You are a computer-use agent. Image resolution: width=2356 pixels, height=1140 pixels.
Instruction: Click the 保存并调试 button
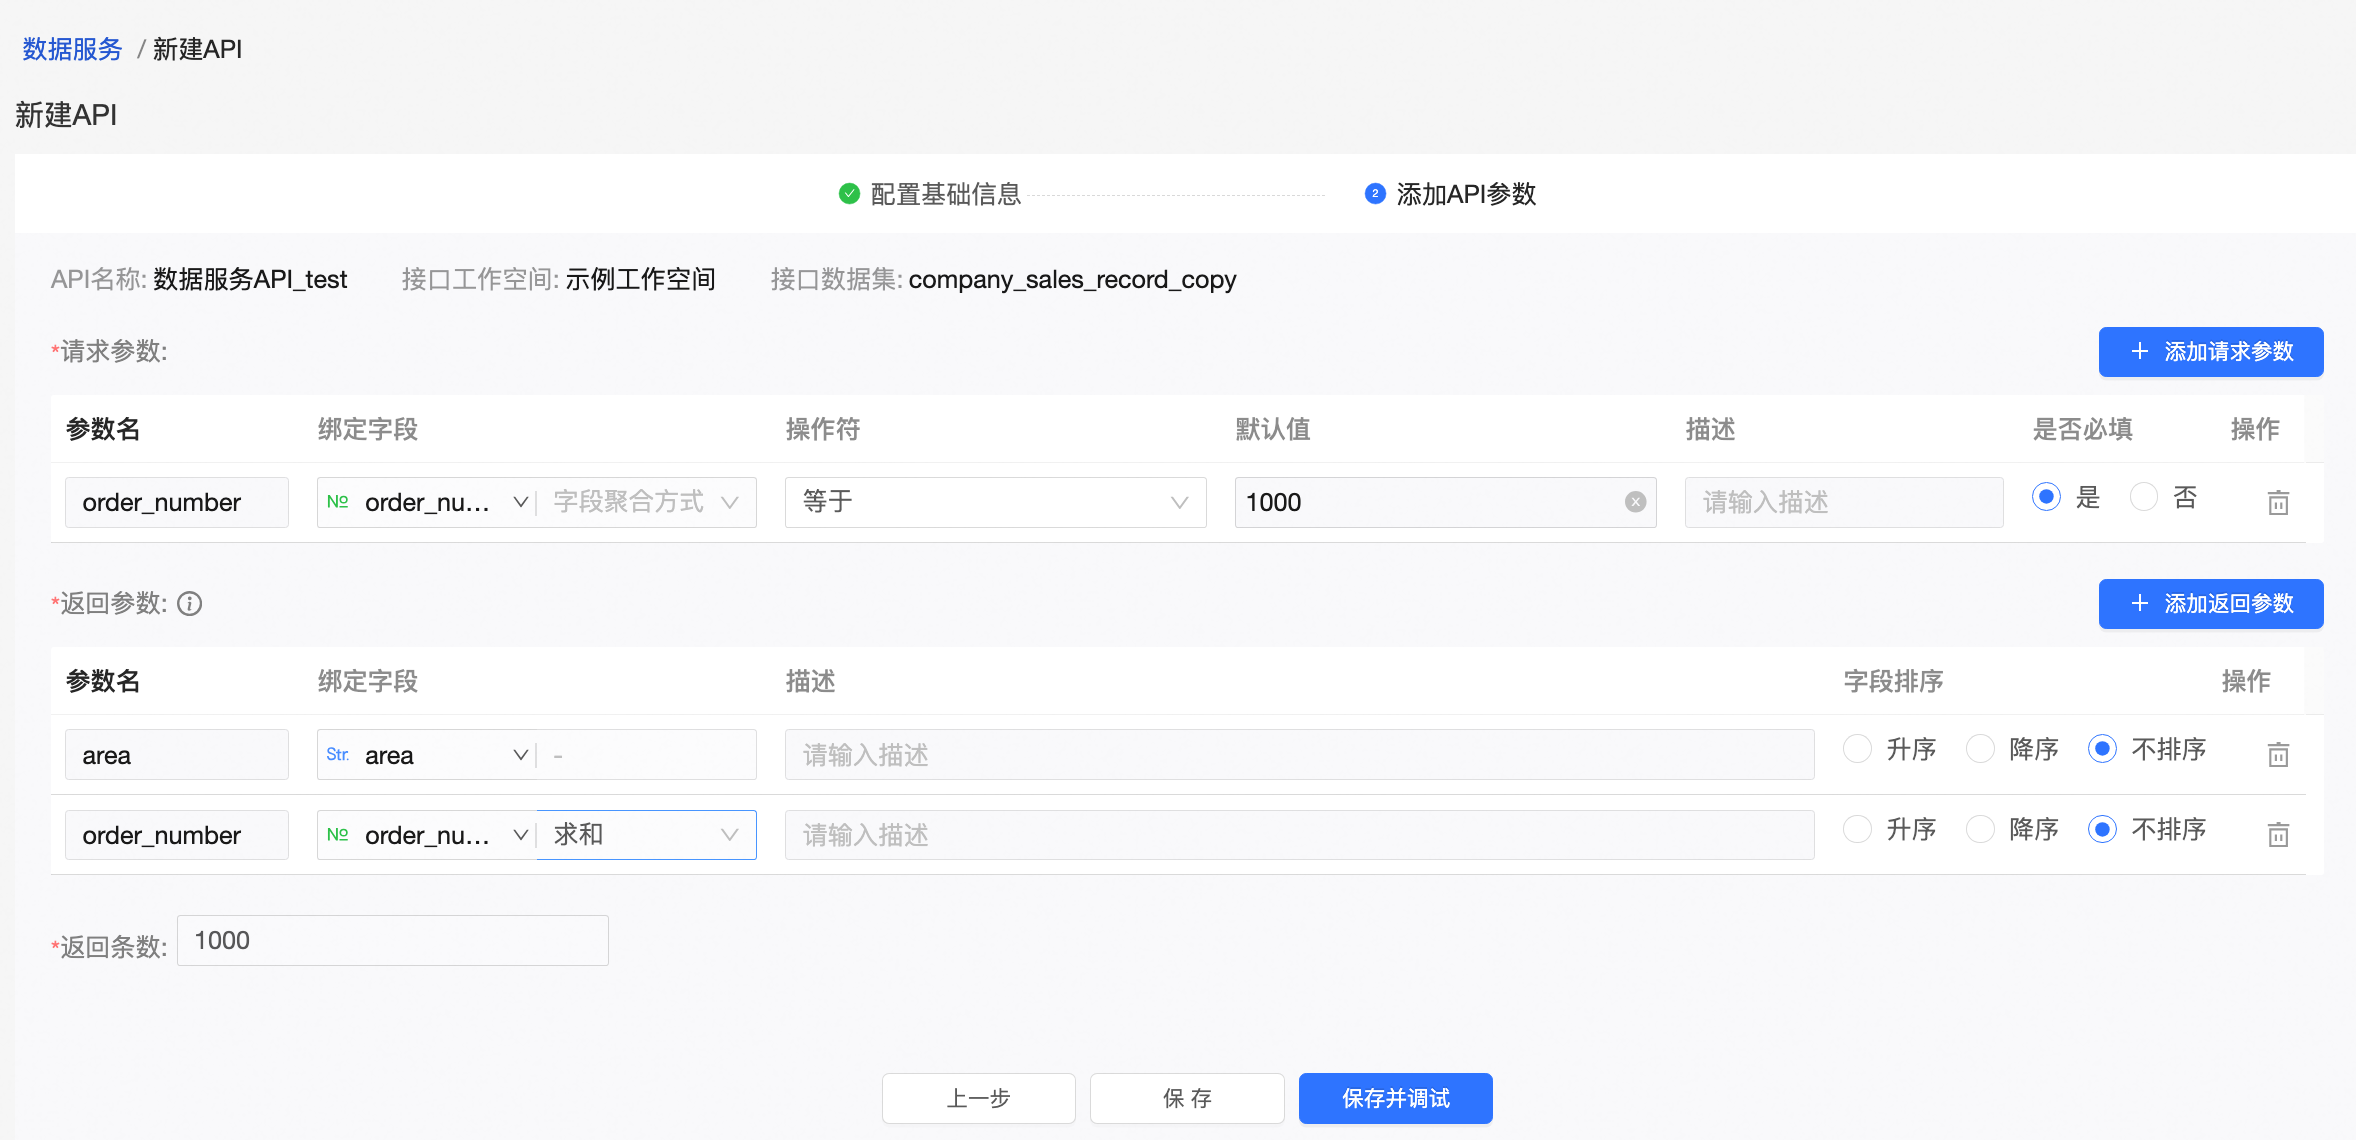(x=1395, y=1098)
